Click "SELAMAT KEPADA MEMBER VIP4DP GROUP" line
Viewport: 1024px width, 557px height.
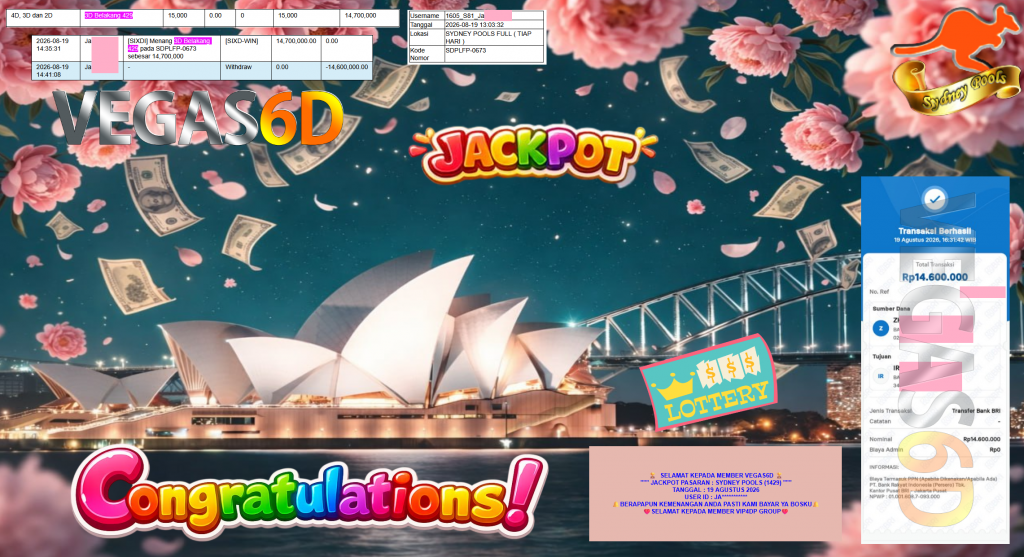(x=716, y=511)
